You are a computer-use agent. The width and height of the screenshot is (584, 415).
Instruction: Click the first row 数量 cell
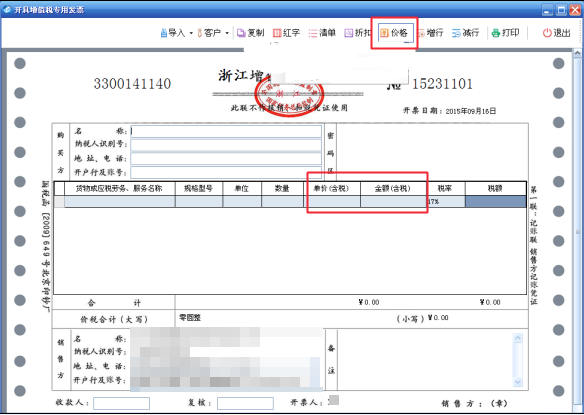(x=282, y=202)
